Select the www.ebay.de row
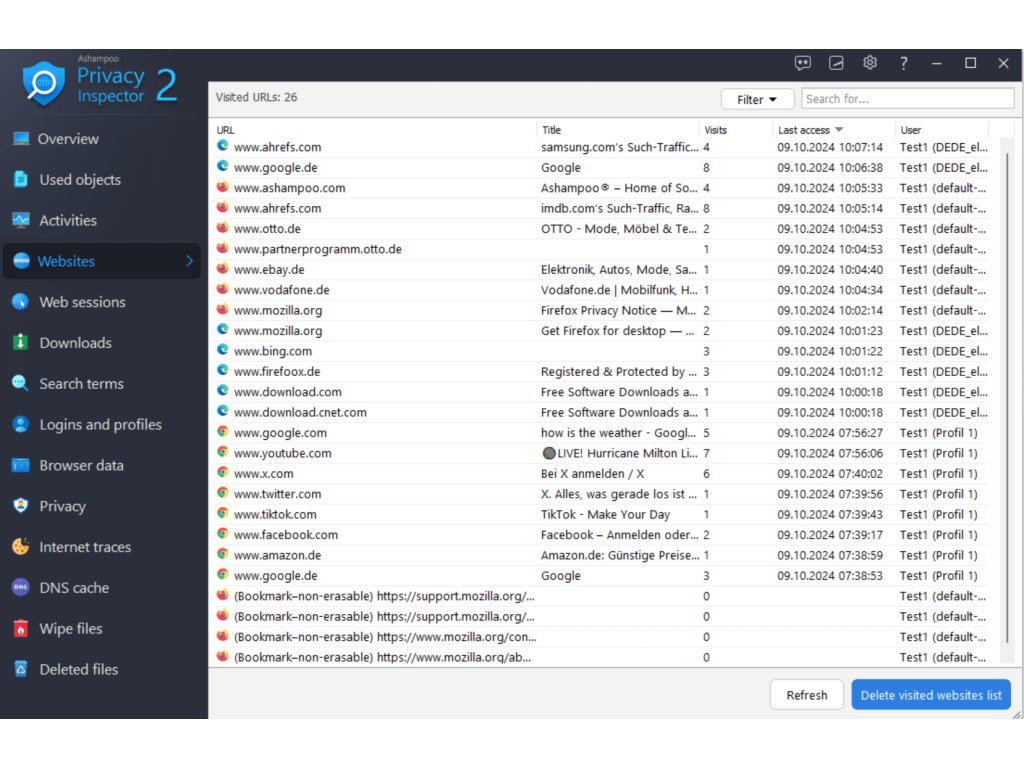This screenshot has height=768, width=1024. (603, 269)
